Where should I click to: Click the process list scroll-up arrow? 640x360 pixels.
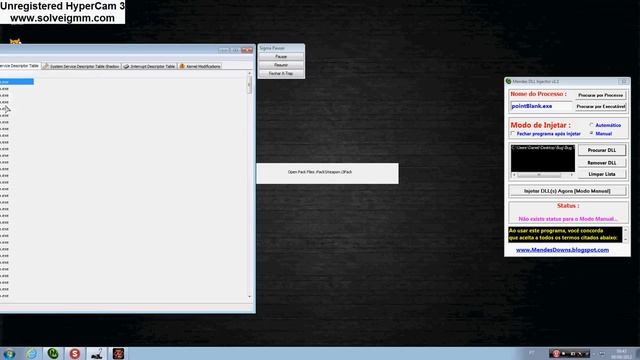point(249,73)
